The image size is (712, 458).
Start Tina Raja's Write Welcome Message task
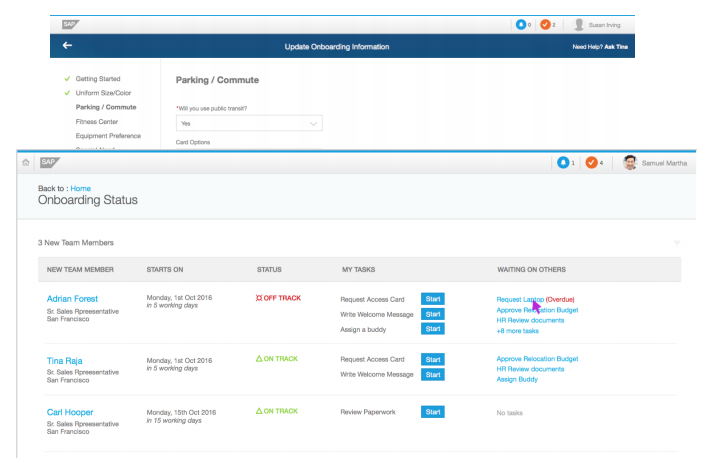click(432, 374)
